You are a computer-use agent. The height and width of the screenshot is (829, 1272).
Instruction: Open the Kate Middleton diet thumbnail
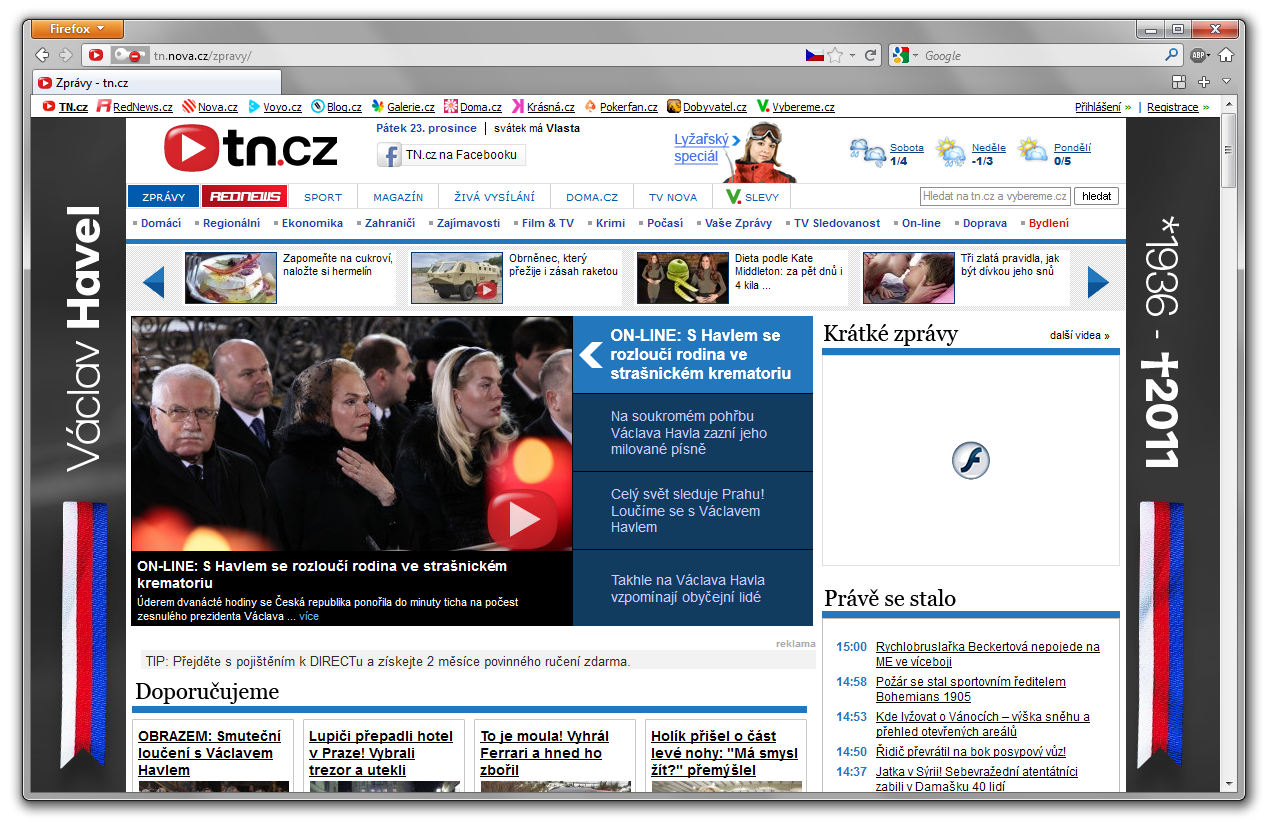coord(683,278)
